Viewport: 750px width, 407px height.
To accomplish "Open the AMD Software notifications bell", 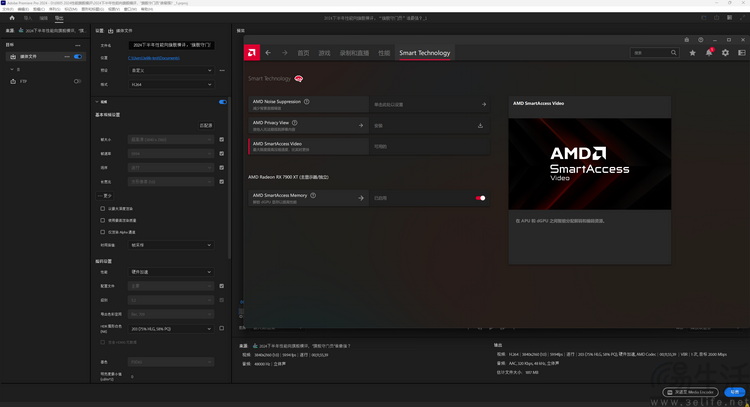I will click(x=709, y=53).
